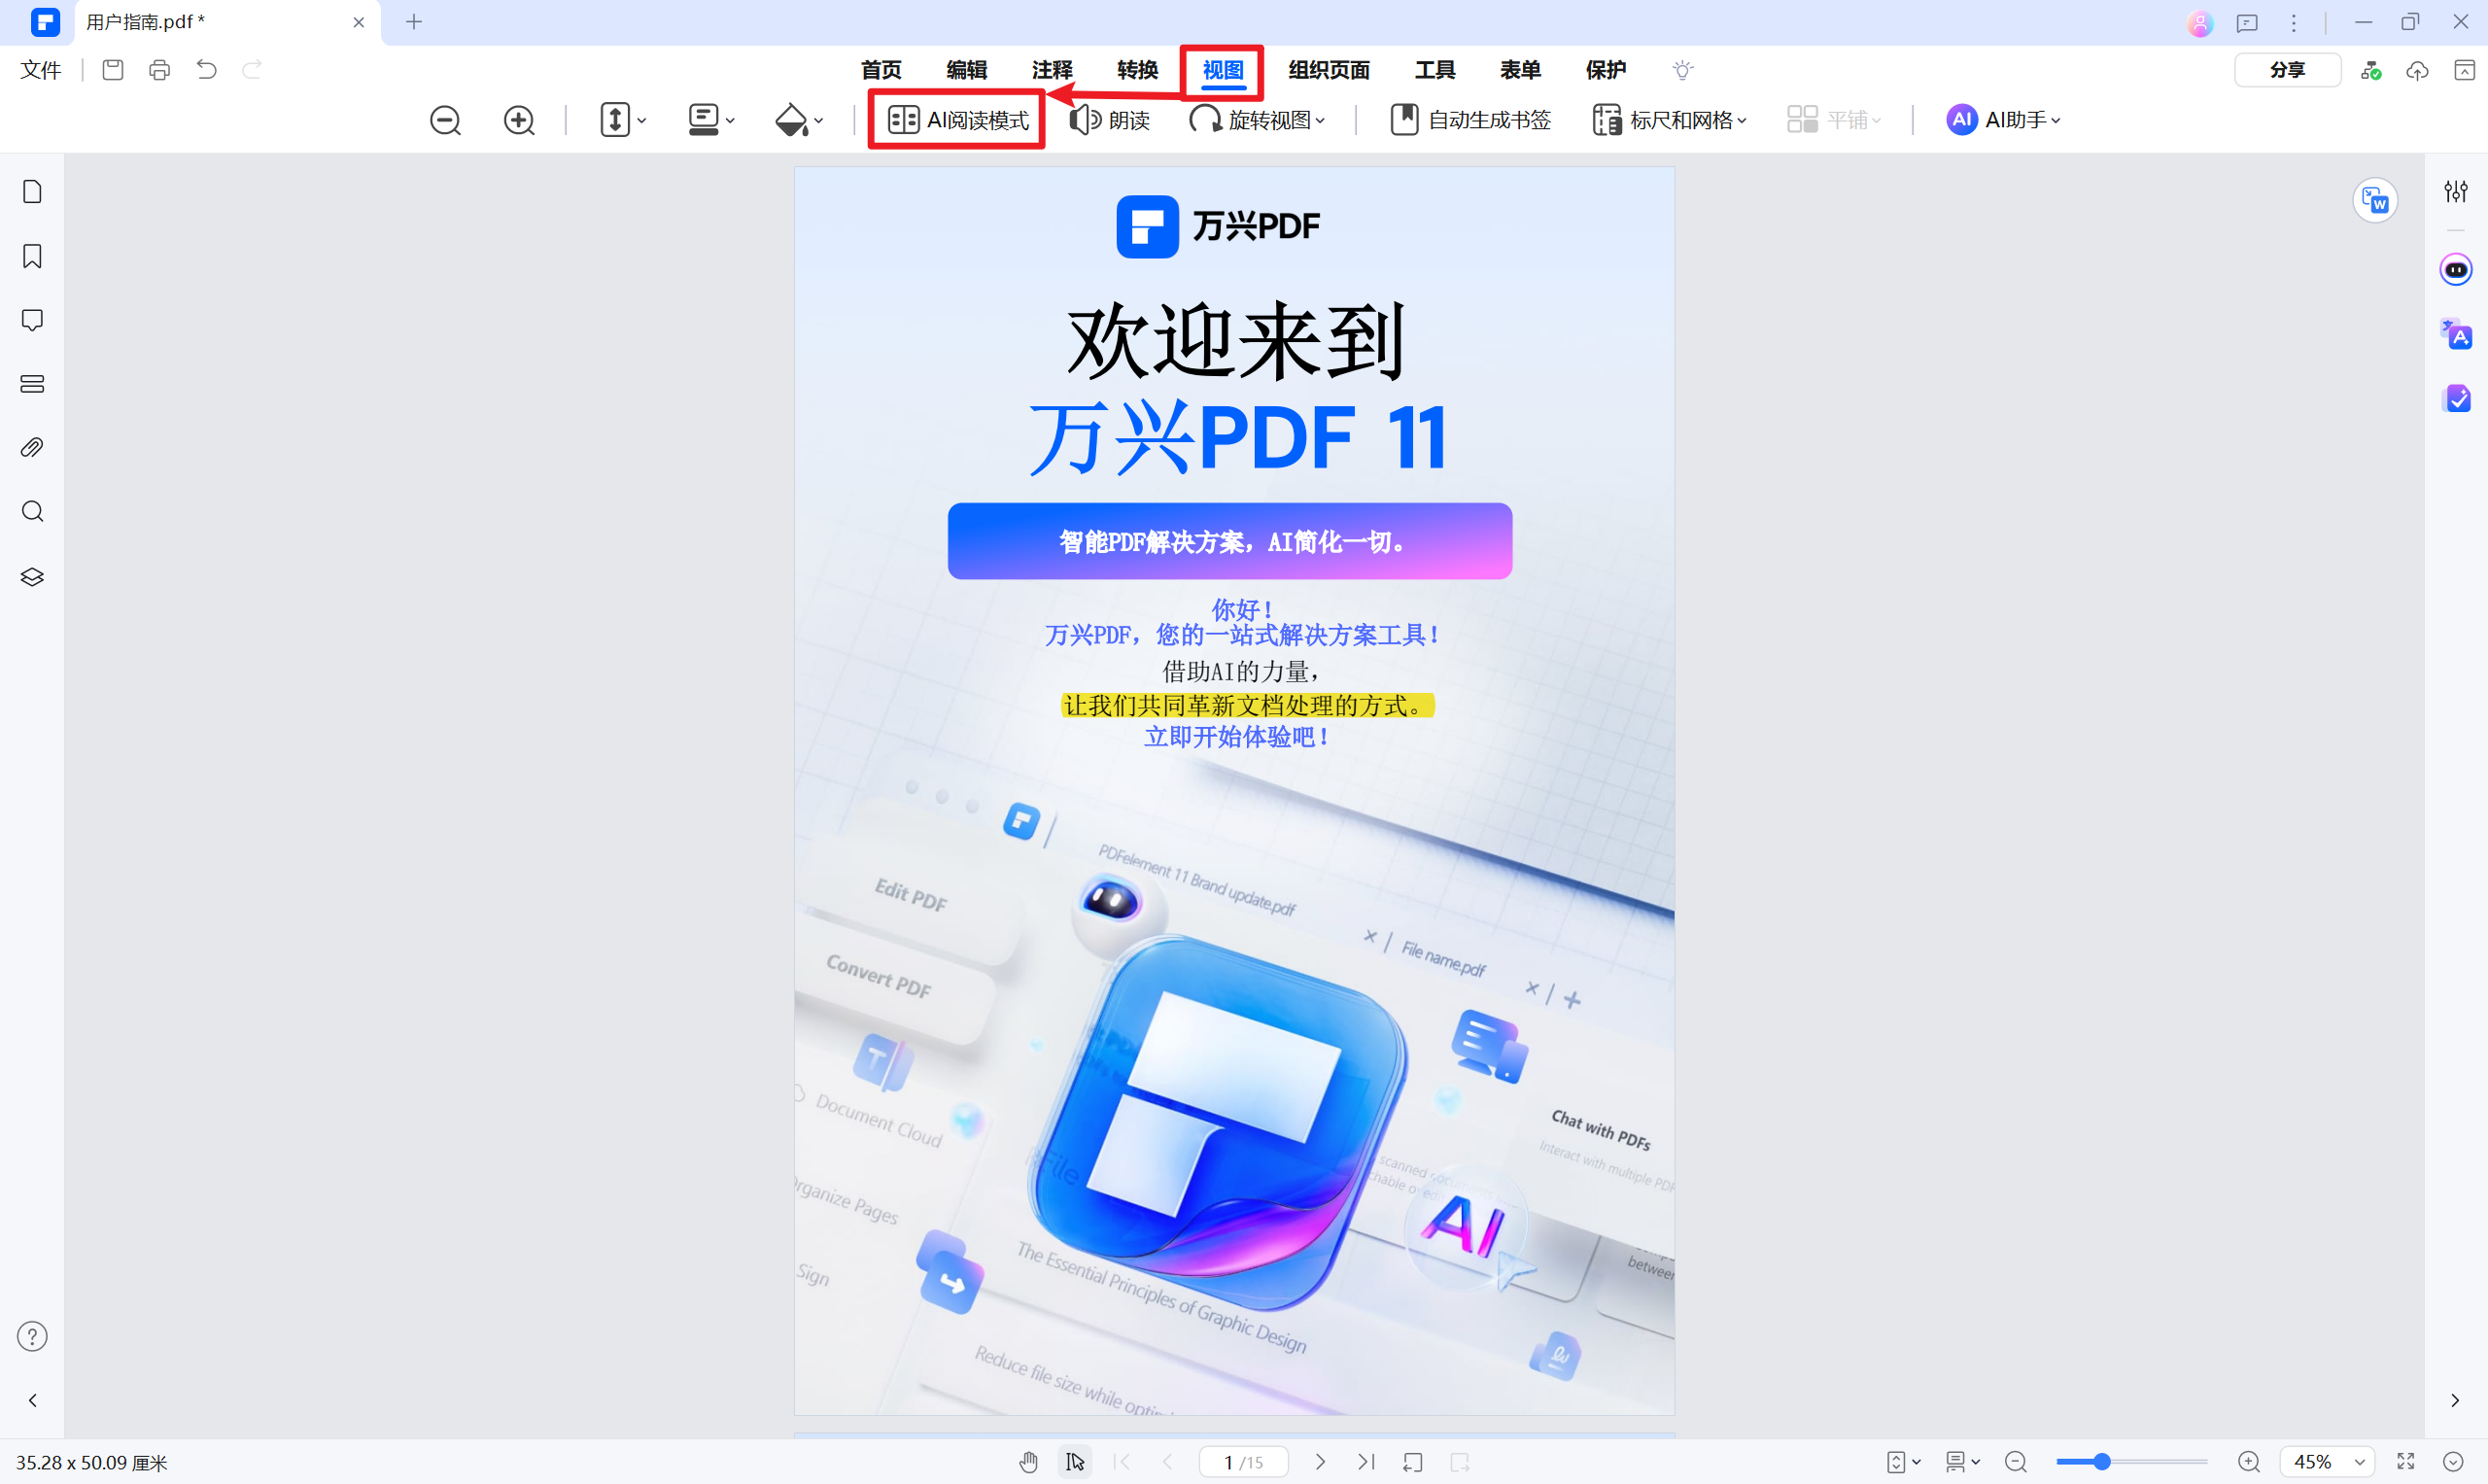Open the search panel in the left sidebar
This screenshot has height=1484, width=2488.
point(32,512)
